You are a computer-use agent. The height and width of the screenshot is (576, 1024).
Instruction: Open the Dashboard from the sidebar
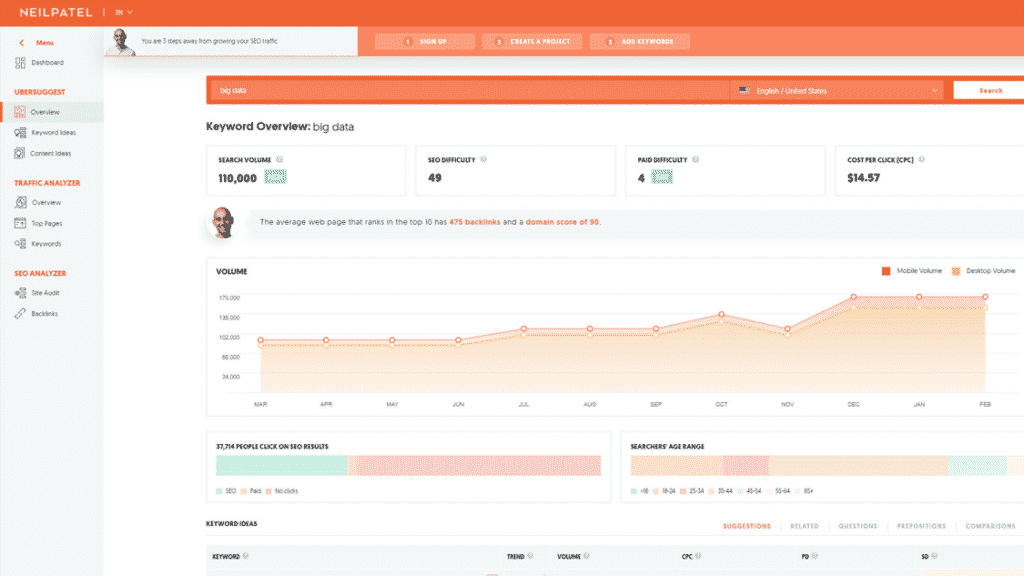[x=47, y=62]
